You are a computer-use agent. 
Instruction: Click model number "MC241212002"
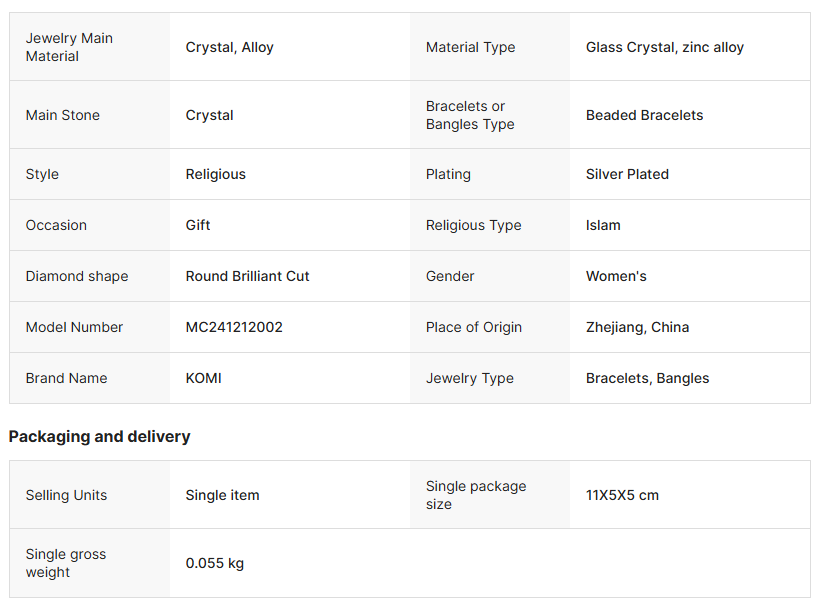pos(234,327)
